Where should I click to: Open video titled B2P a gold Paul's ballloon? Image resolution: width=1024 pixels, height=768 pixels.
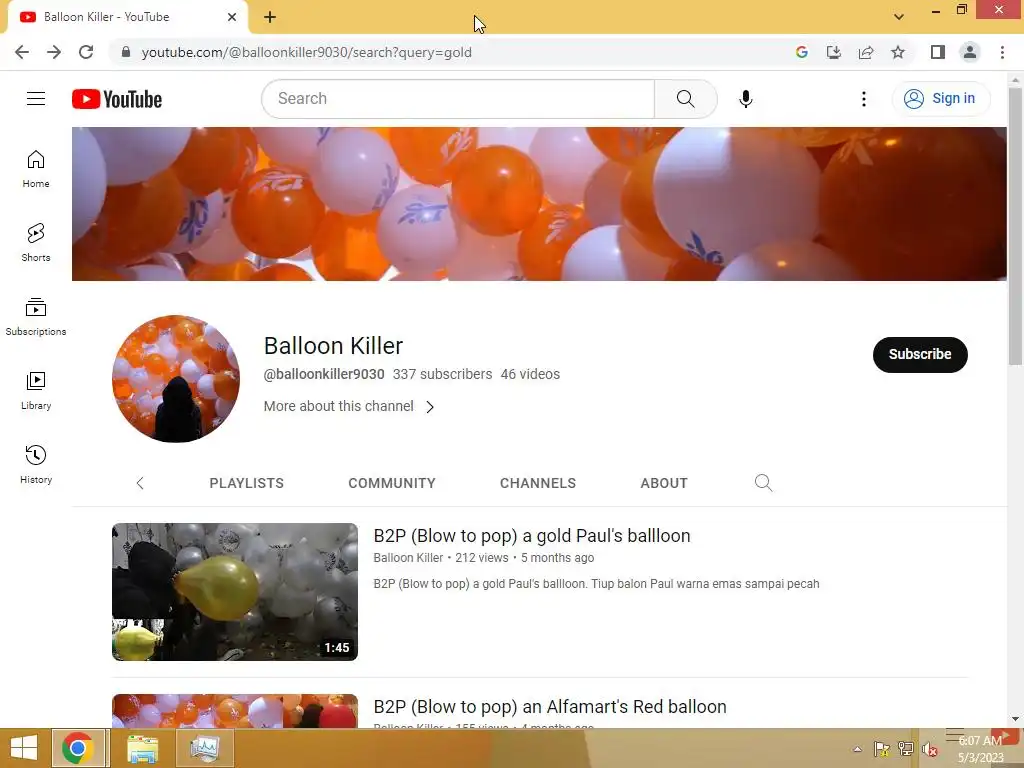532,536
